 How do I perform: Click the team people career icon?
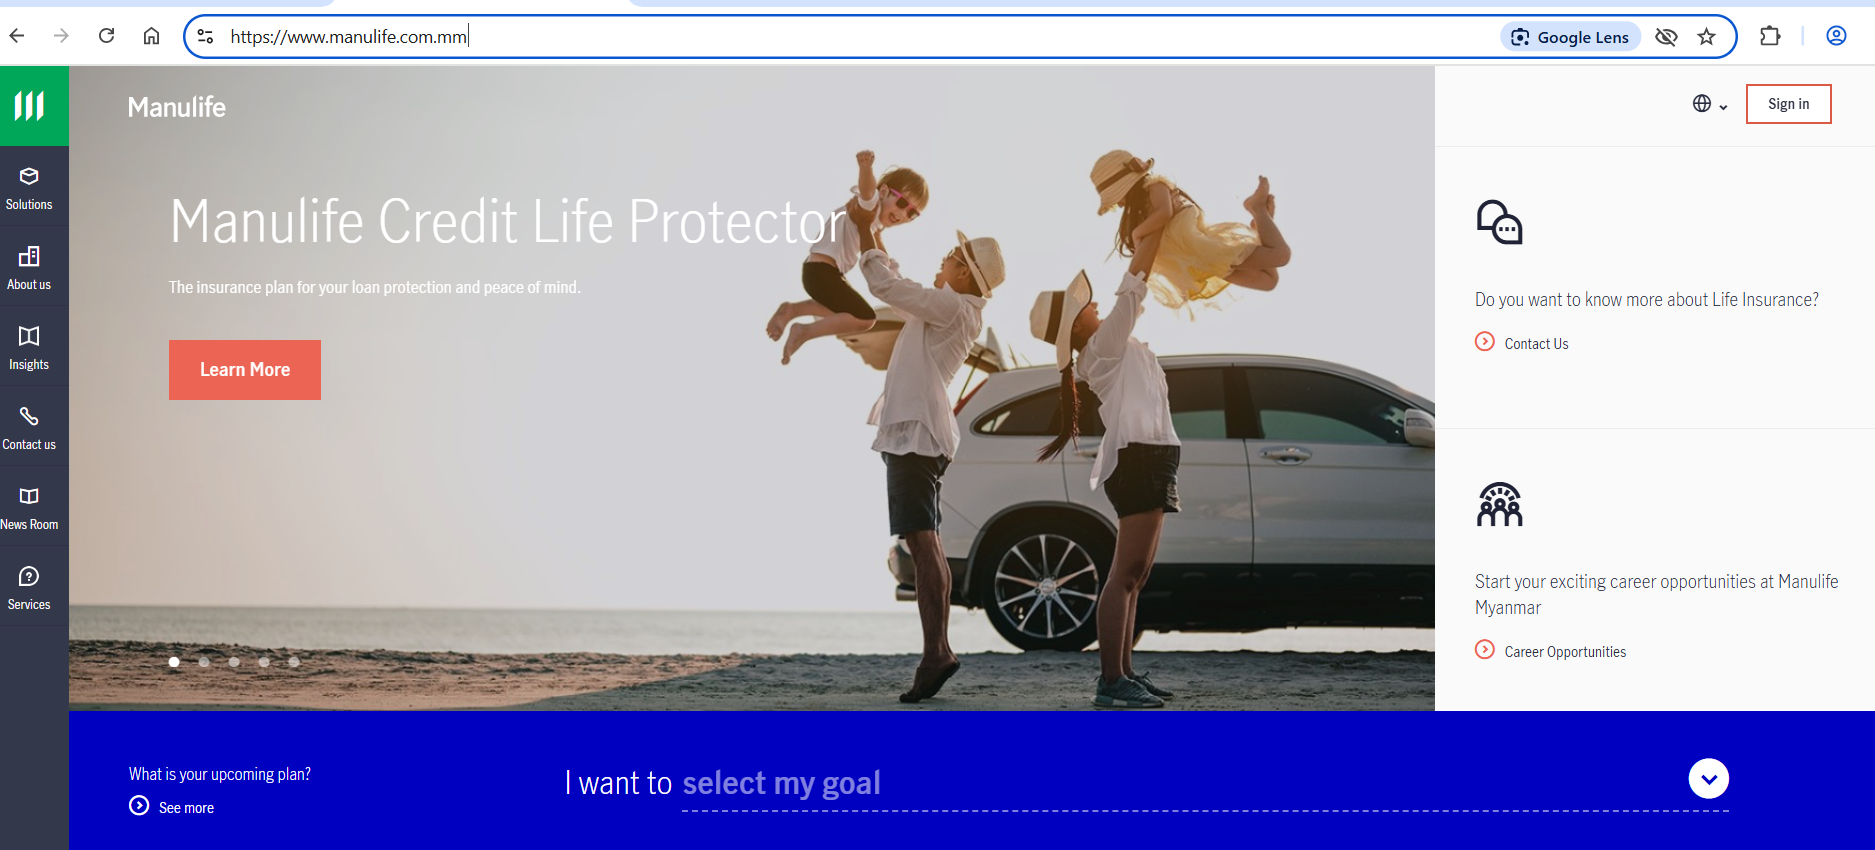point(1499,504)
